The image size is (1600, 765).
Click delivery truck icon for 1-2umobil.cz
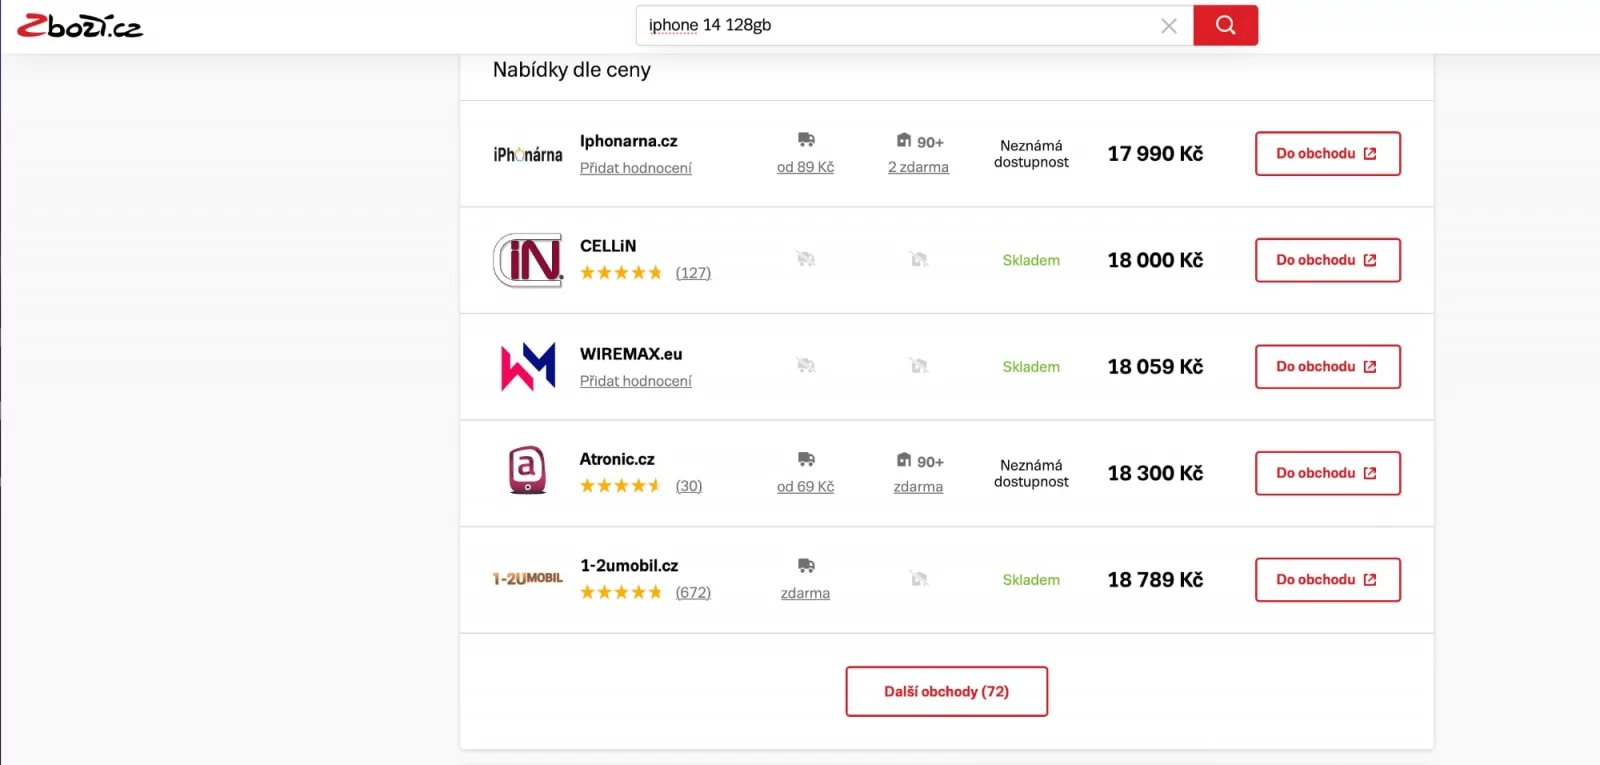point(806,566)
